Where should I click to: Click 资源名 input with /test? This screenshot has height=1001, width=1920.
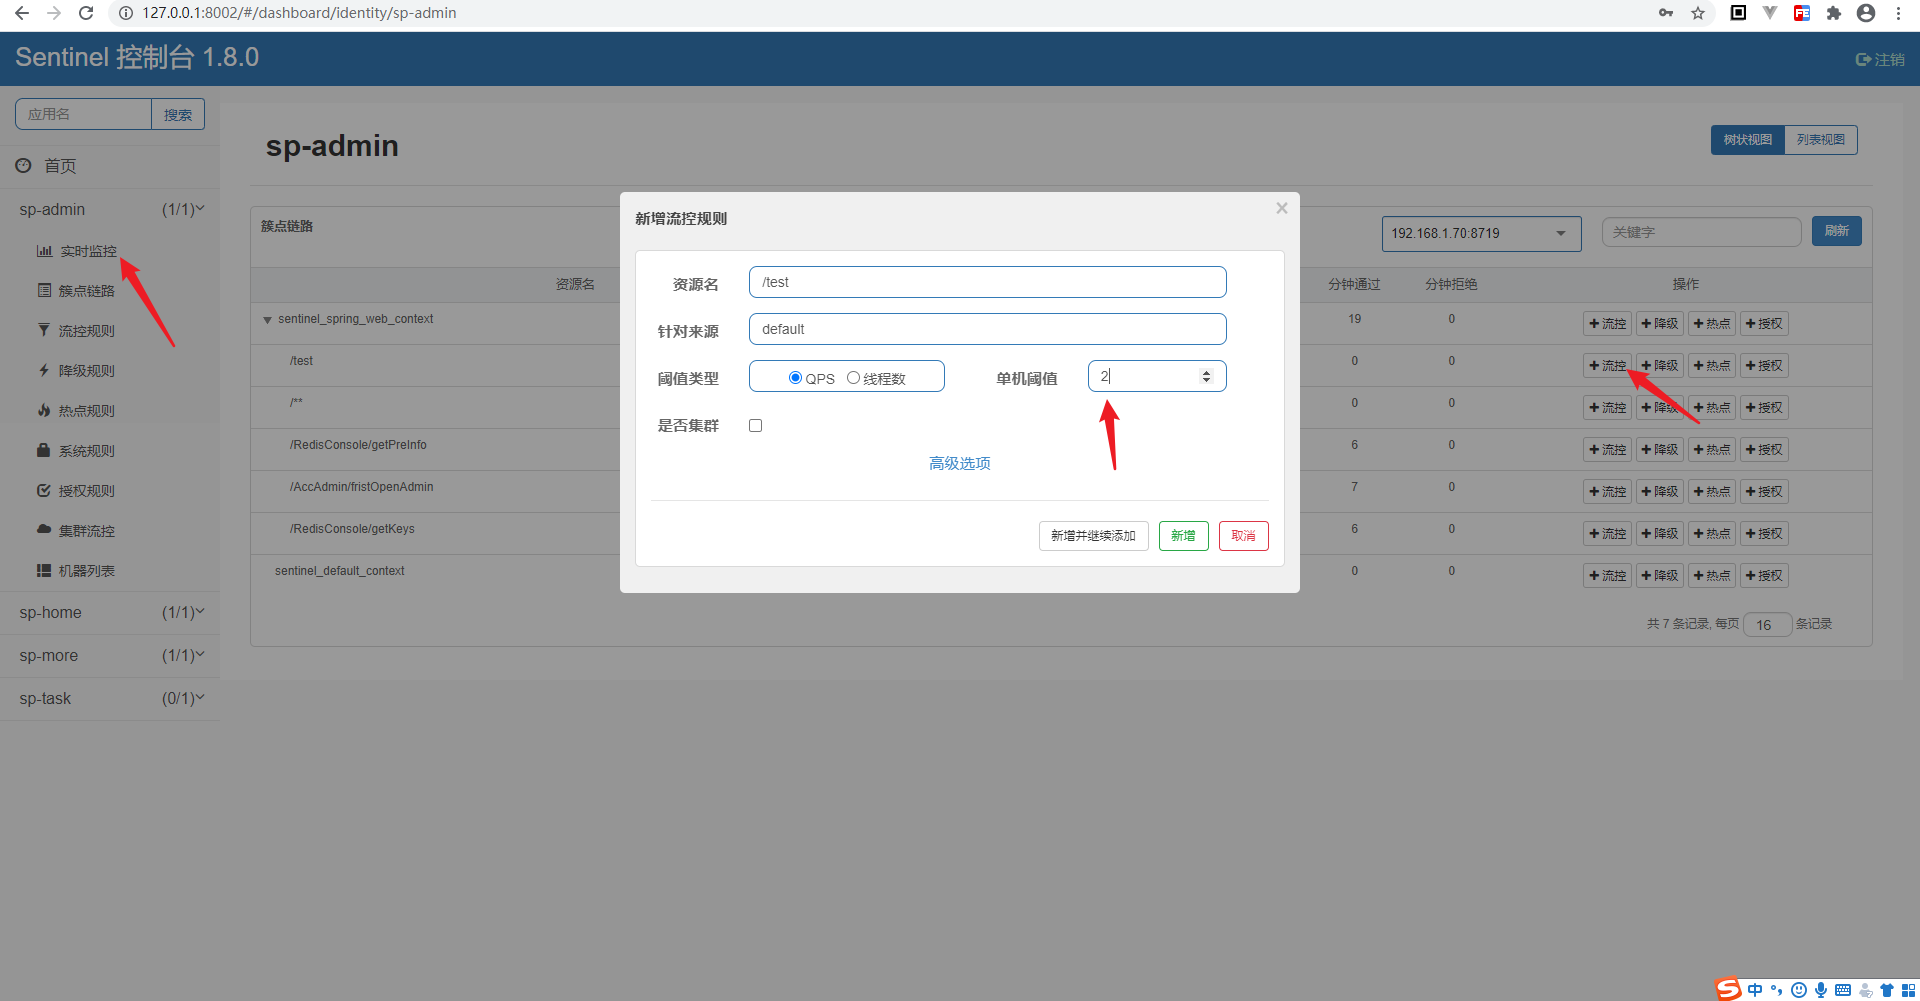click(x=988, y=282)
